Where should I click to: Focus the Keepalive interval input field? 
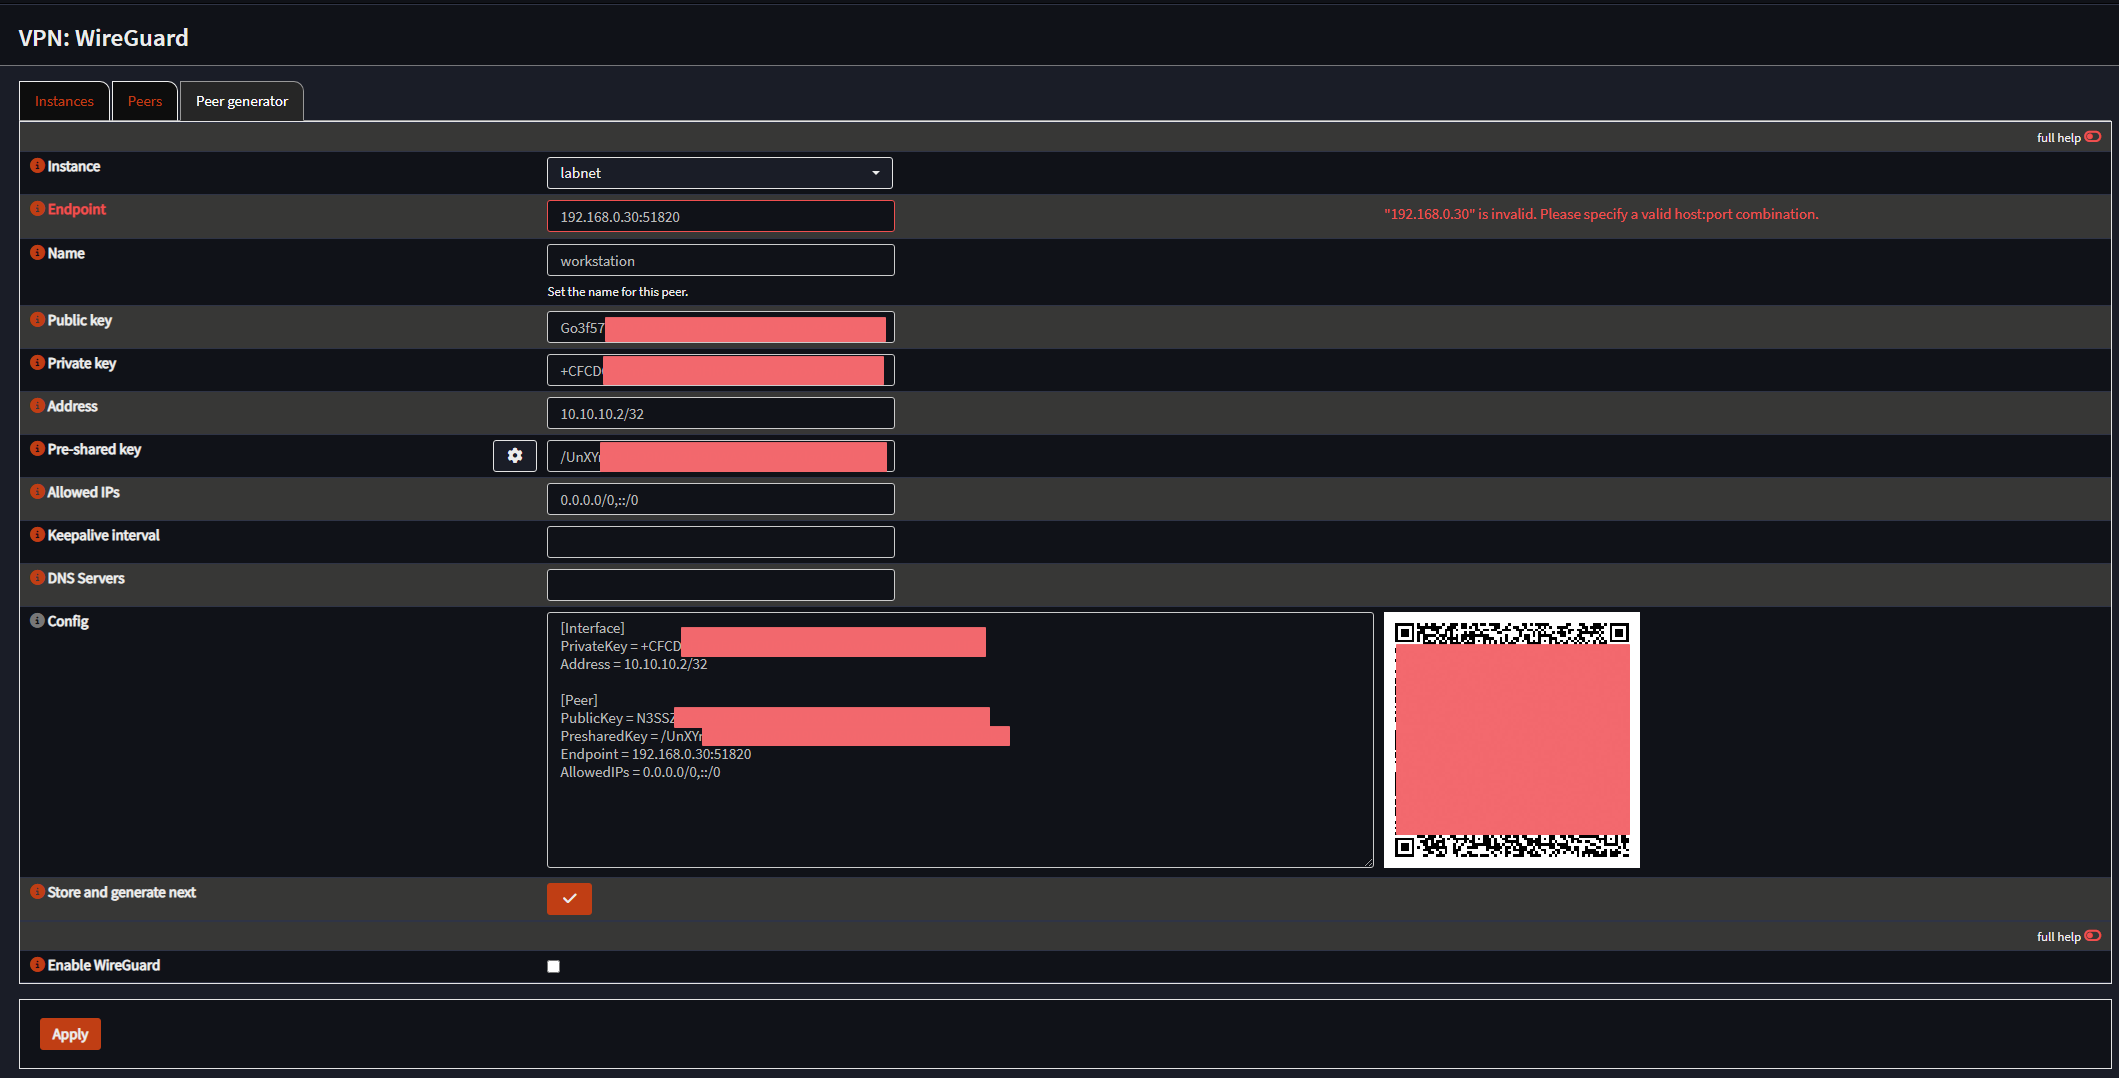click(x=719, y=542)
